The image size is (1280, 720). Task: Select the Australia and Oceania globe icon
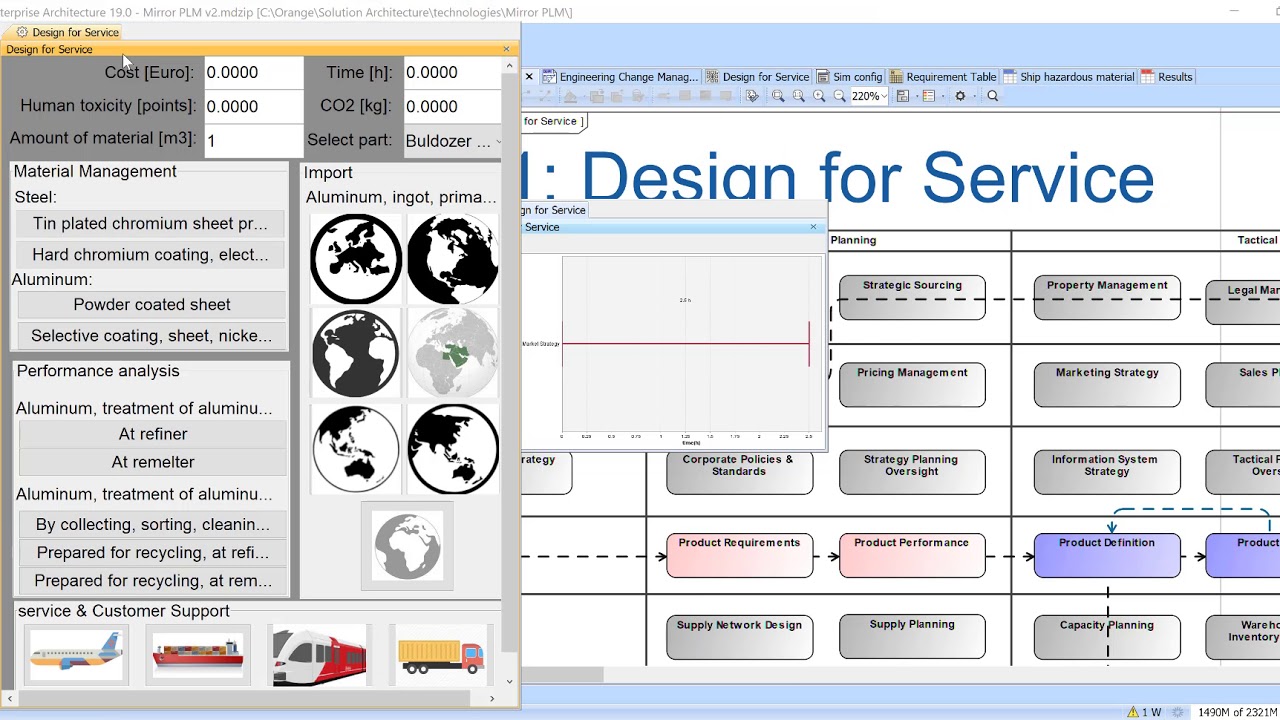tap(356, 448)
